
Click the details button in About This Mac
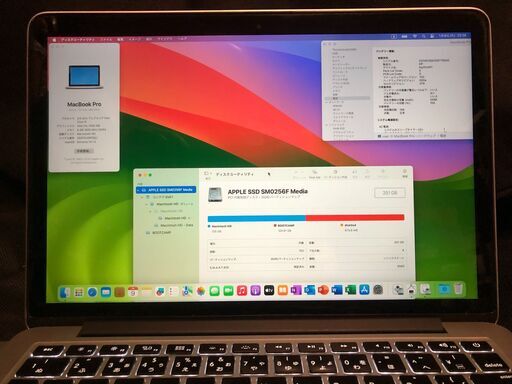tap(83, 151)
